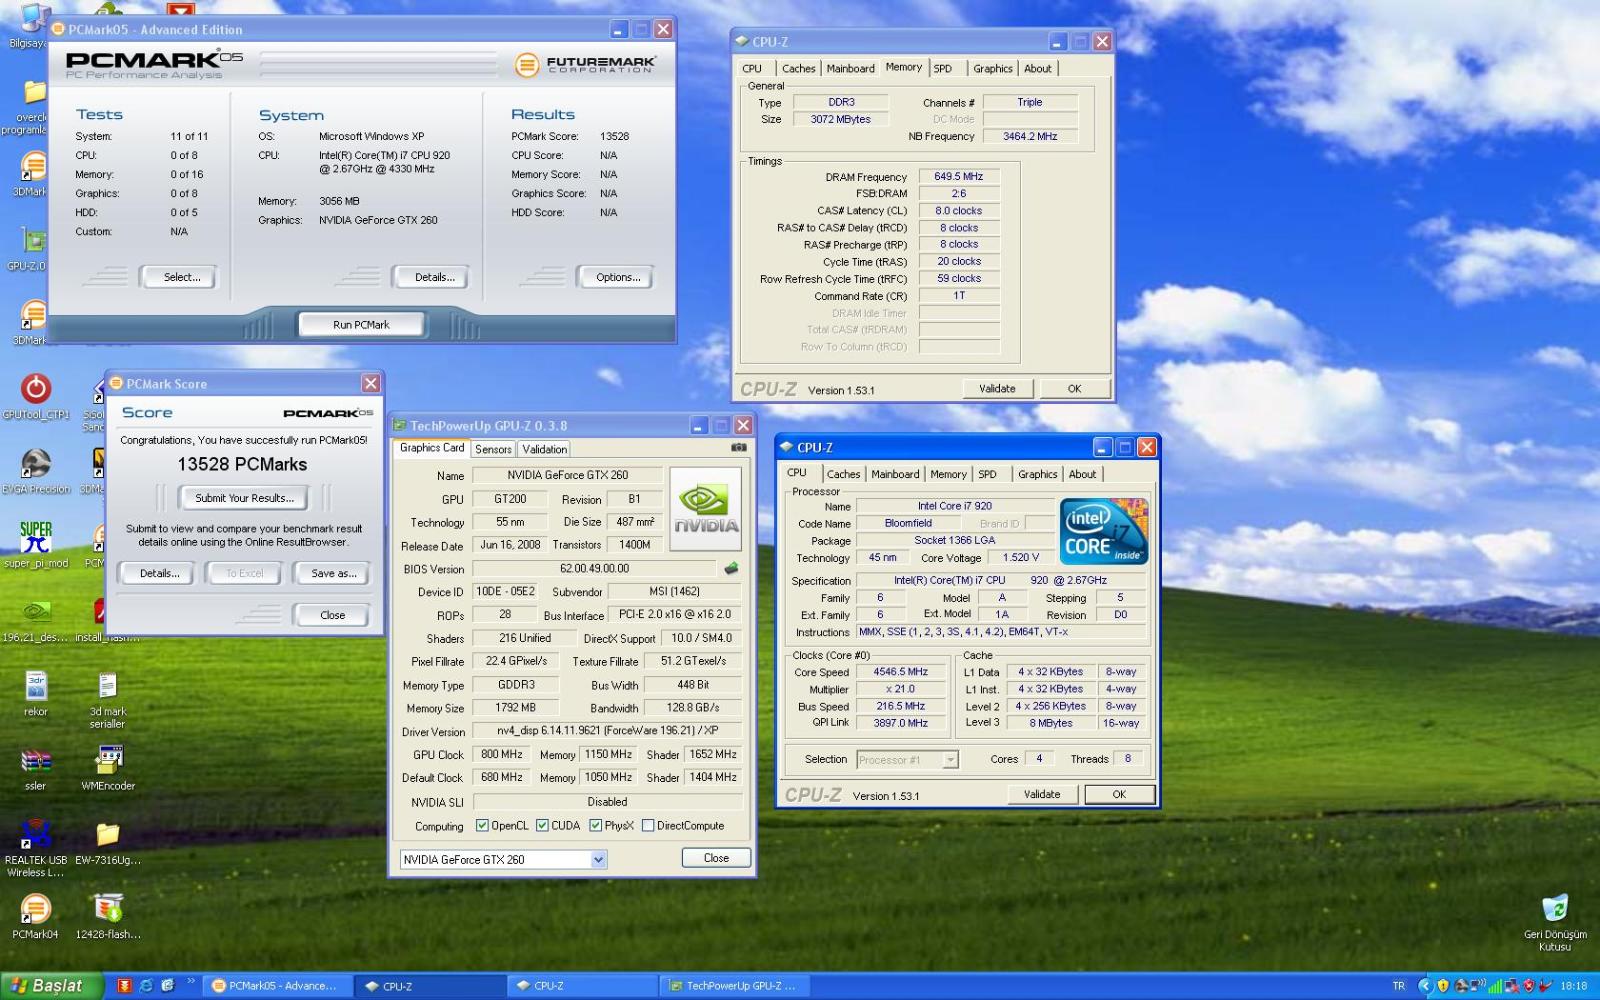The image size is (1600, 1000).
Task: Click DRAM Frequency value 649.5 MHz
Action: coord(958,177)
